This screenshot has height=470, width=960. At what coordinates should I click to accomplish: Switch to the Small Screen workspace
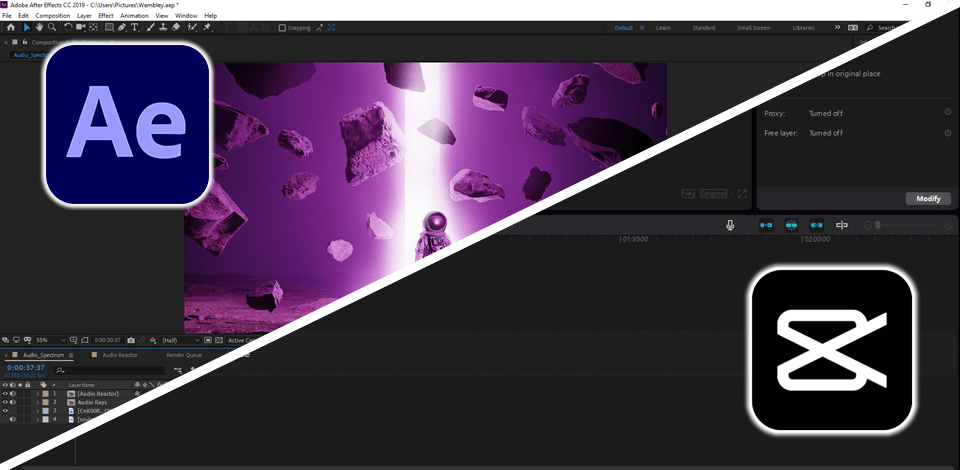coord(753,28)
